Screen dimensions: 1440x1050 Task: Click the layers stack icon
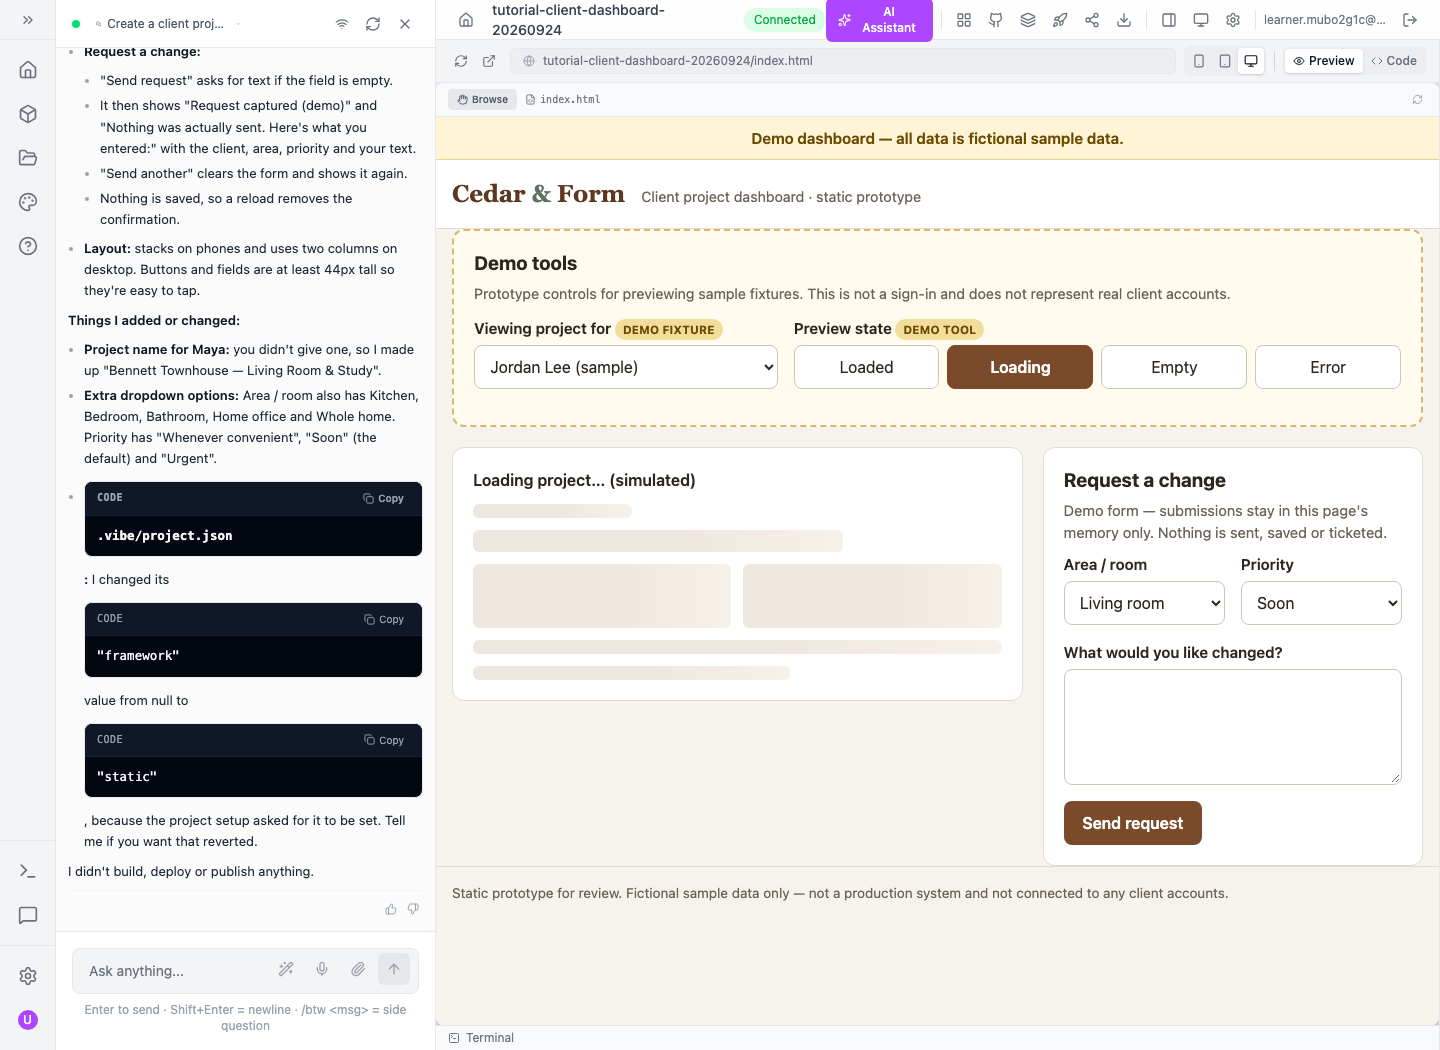1028,20
